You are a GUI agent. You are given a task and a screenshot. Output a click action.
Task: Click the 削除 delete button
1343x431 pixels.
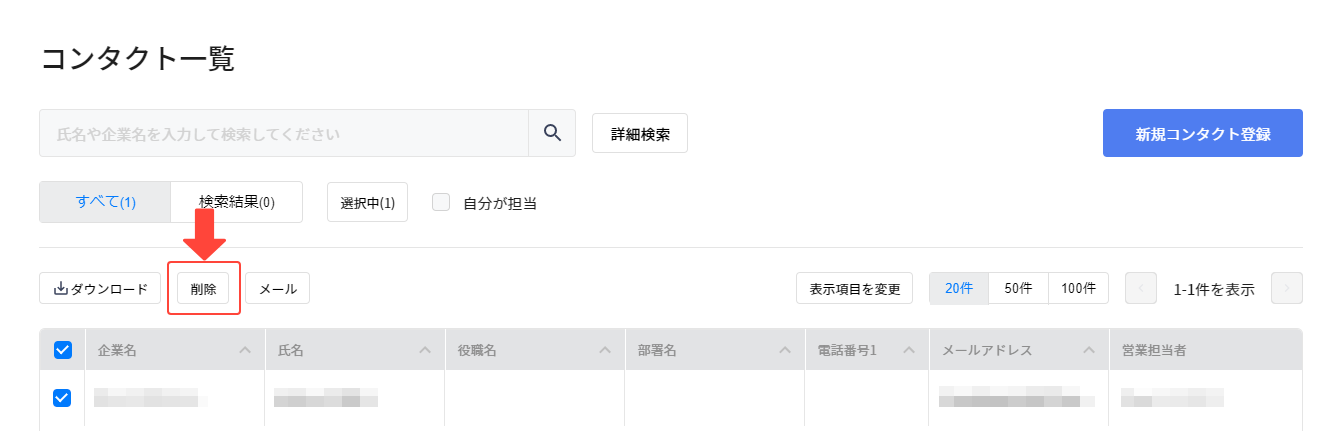203,288
